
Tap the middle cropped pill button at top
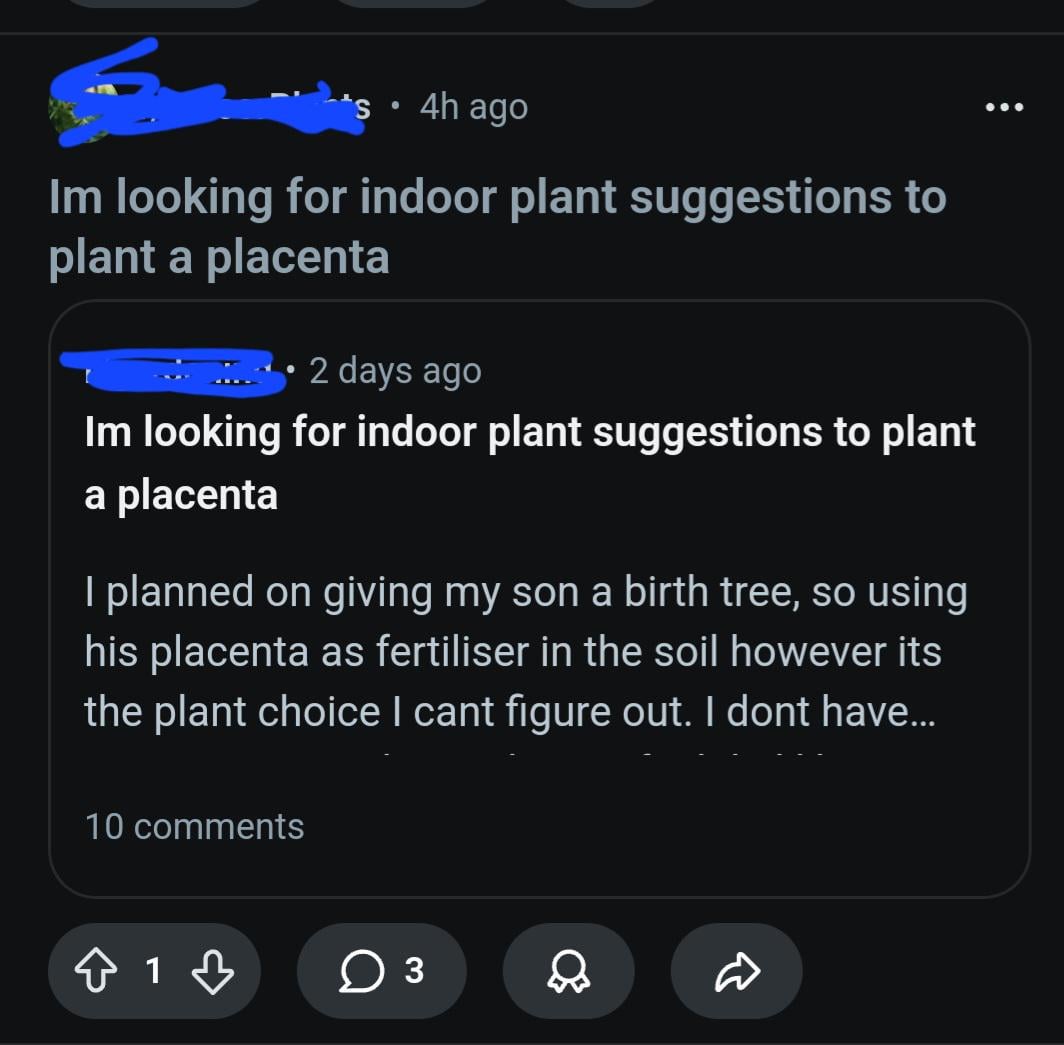pyautogui.click(x=412, y=3)
